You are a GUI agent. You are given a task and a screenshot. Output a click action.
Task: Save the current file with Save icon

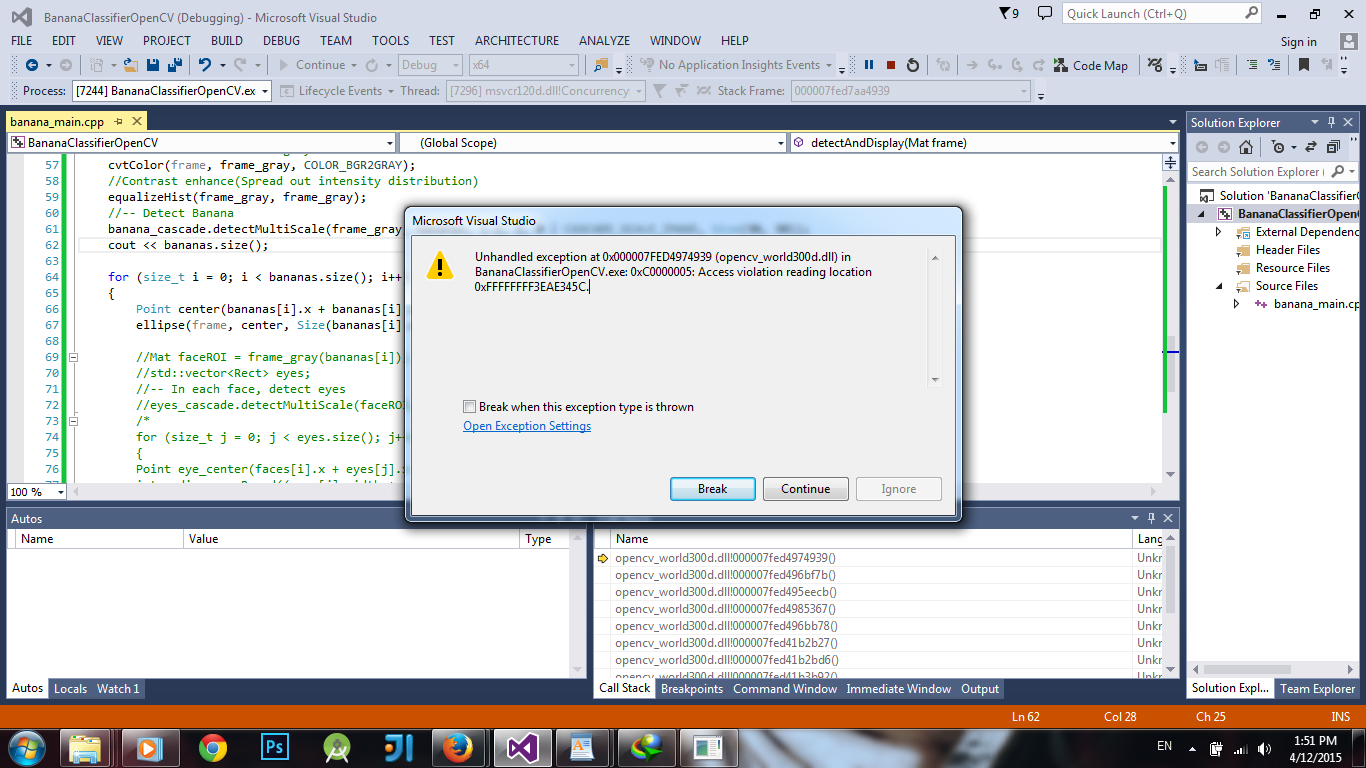[153, 65]
